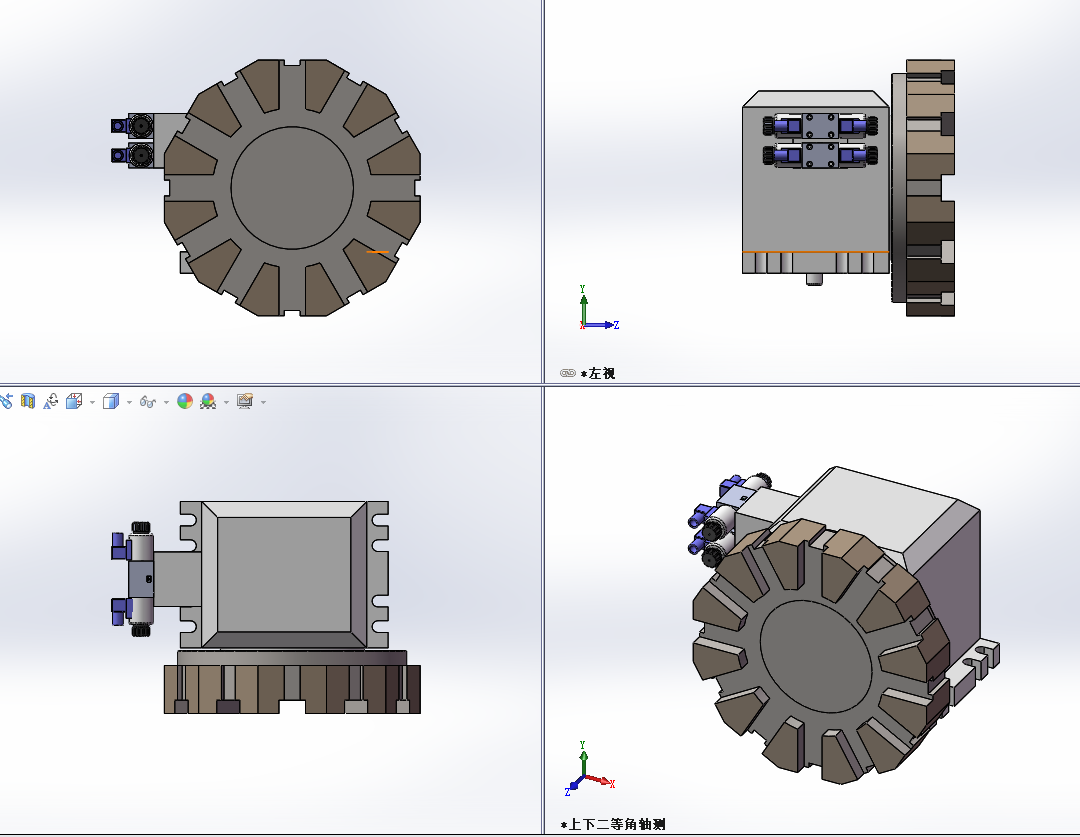
Task: Click the coordinate triad in the left view pane
Action: click(x=599, y=308)
